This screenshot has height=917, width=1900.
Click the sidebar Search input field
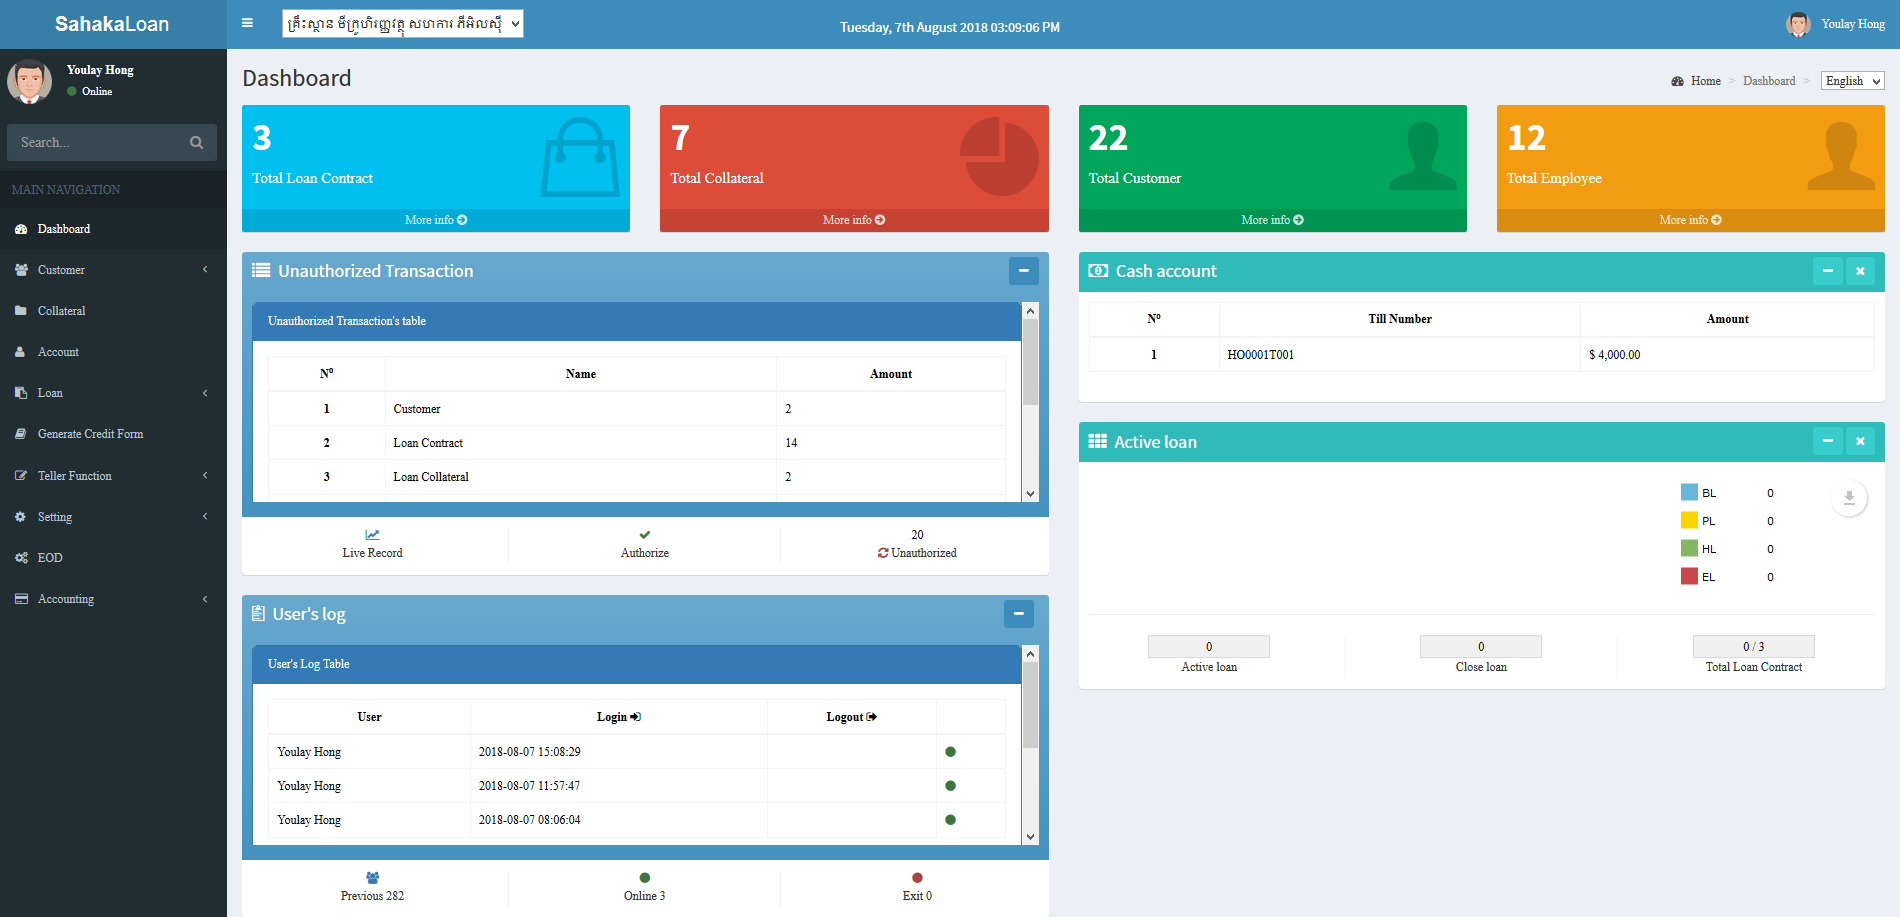point(98,143)
